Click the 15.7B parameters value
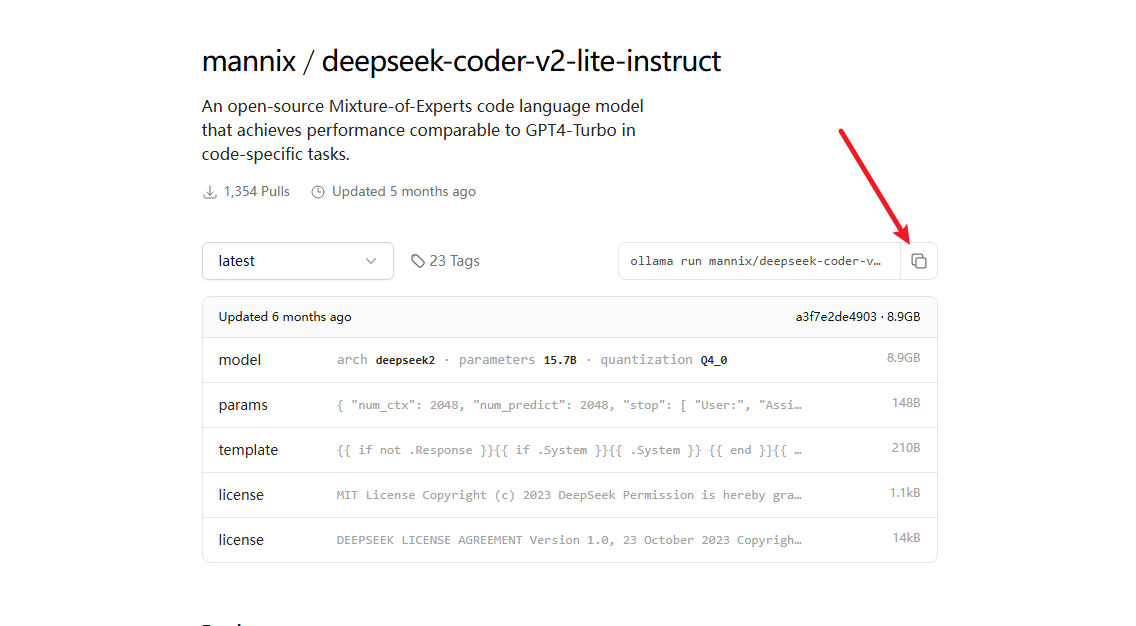Image resolution: width=1136 pixels, height=626 pixels. (560, 360)
